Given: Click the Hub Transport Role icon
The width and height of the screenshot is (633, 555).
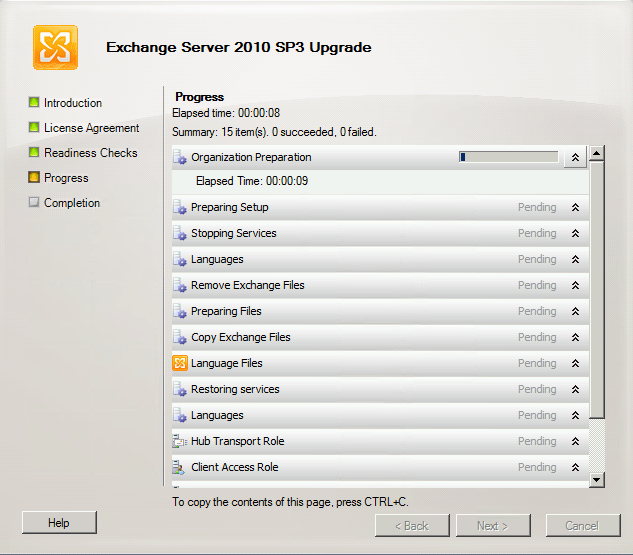Looking at the screenshot, I should click(180, 441).
